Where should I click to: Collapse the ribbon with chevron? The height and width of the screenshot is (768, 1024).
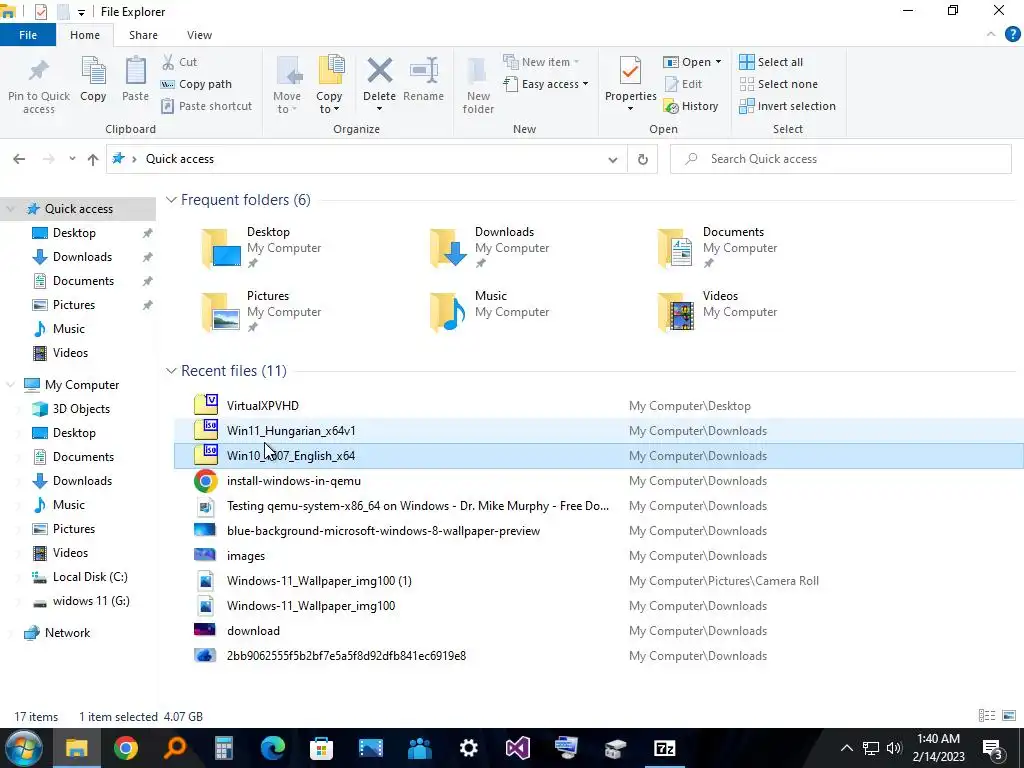click(x=991, y=35)
